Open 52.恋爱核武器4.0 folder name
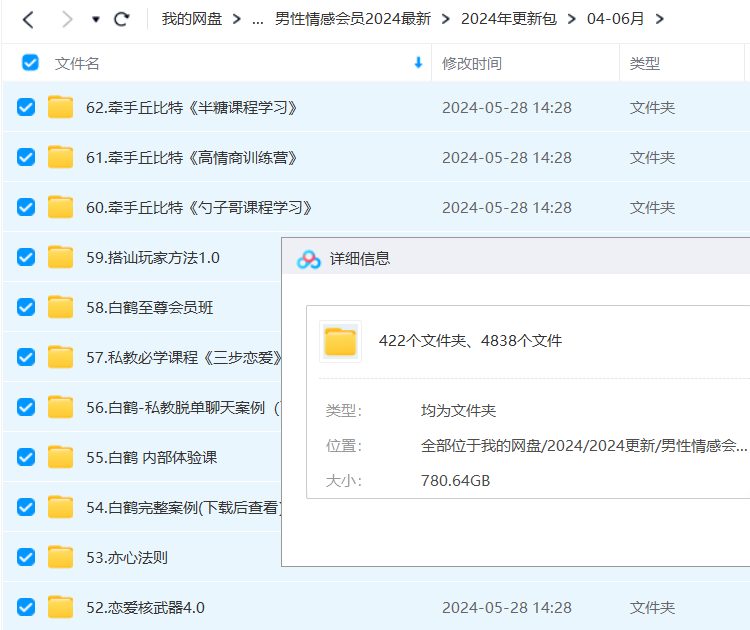Viewport: 750px width, 630px height. click(x=145, y=608)
